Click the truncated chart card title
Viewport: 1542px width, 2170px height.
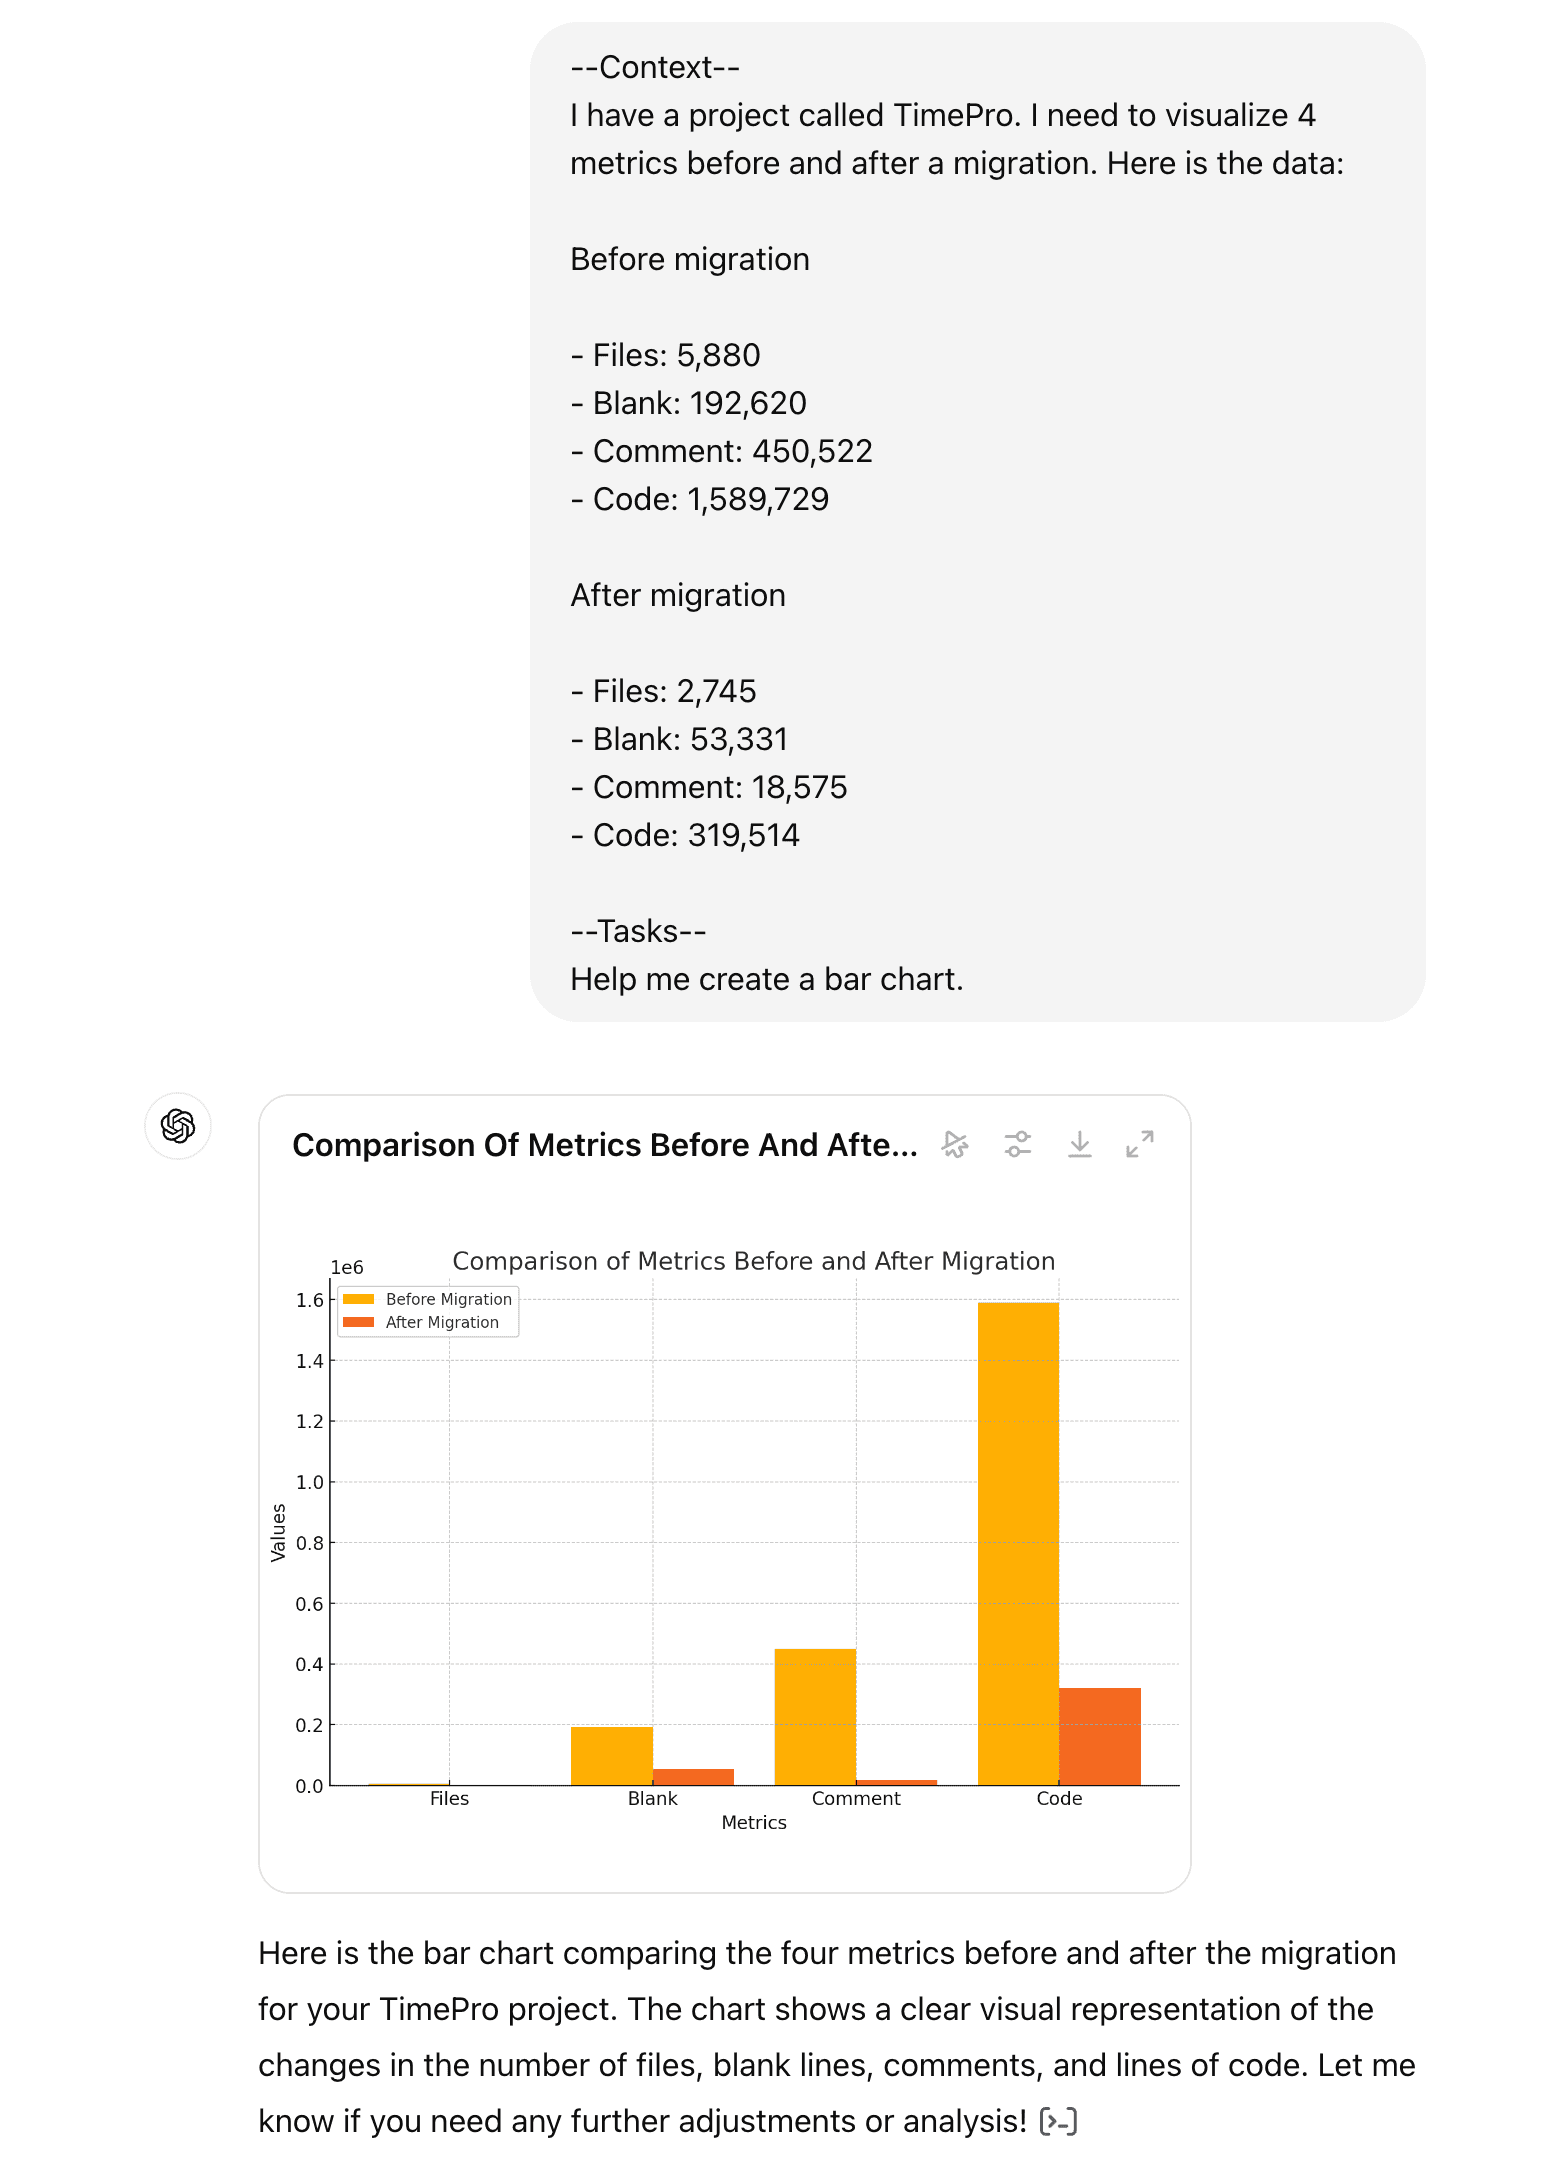pos(604,1145)
